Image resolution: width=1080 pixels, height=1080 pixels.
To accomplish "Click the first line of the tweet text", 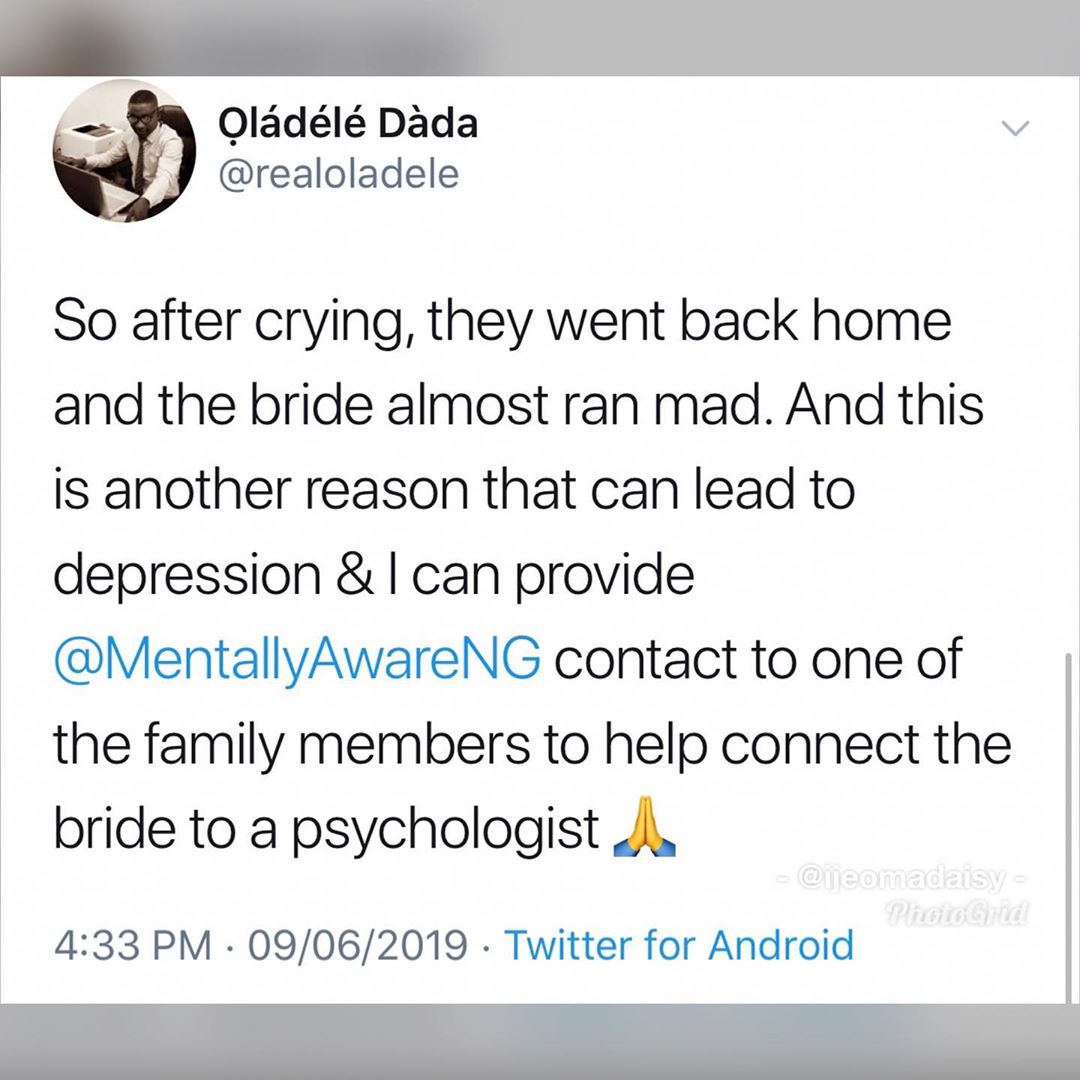I will [x=500, y=318].
